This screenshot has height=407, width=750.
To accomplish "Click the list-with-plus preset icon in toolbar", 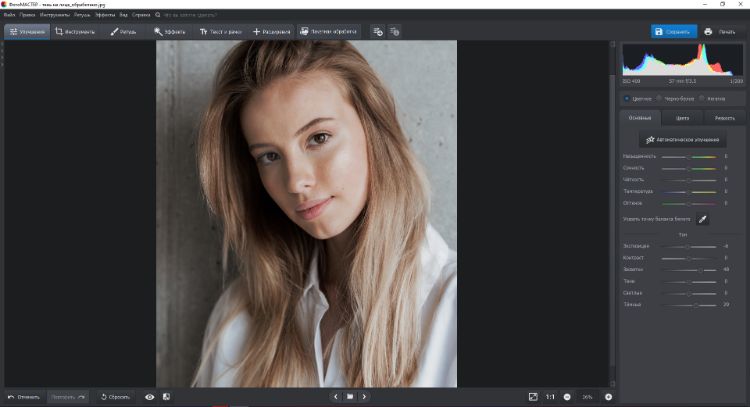I will (378, 32).
